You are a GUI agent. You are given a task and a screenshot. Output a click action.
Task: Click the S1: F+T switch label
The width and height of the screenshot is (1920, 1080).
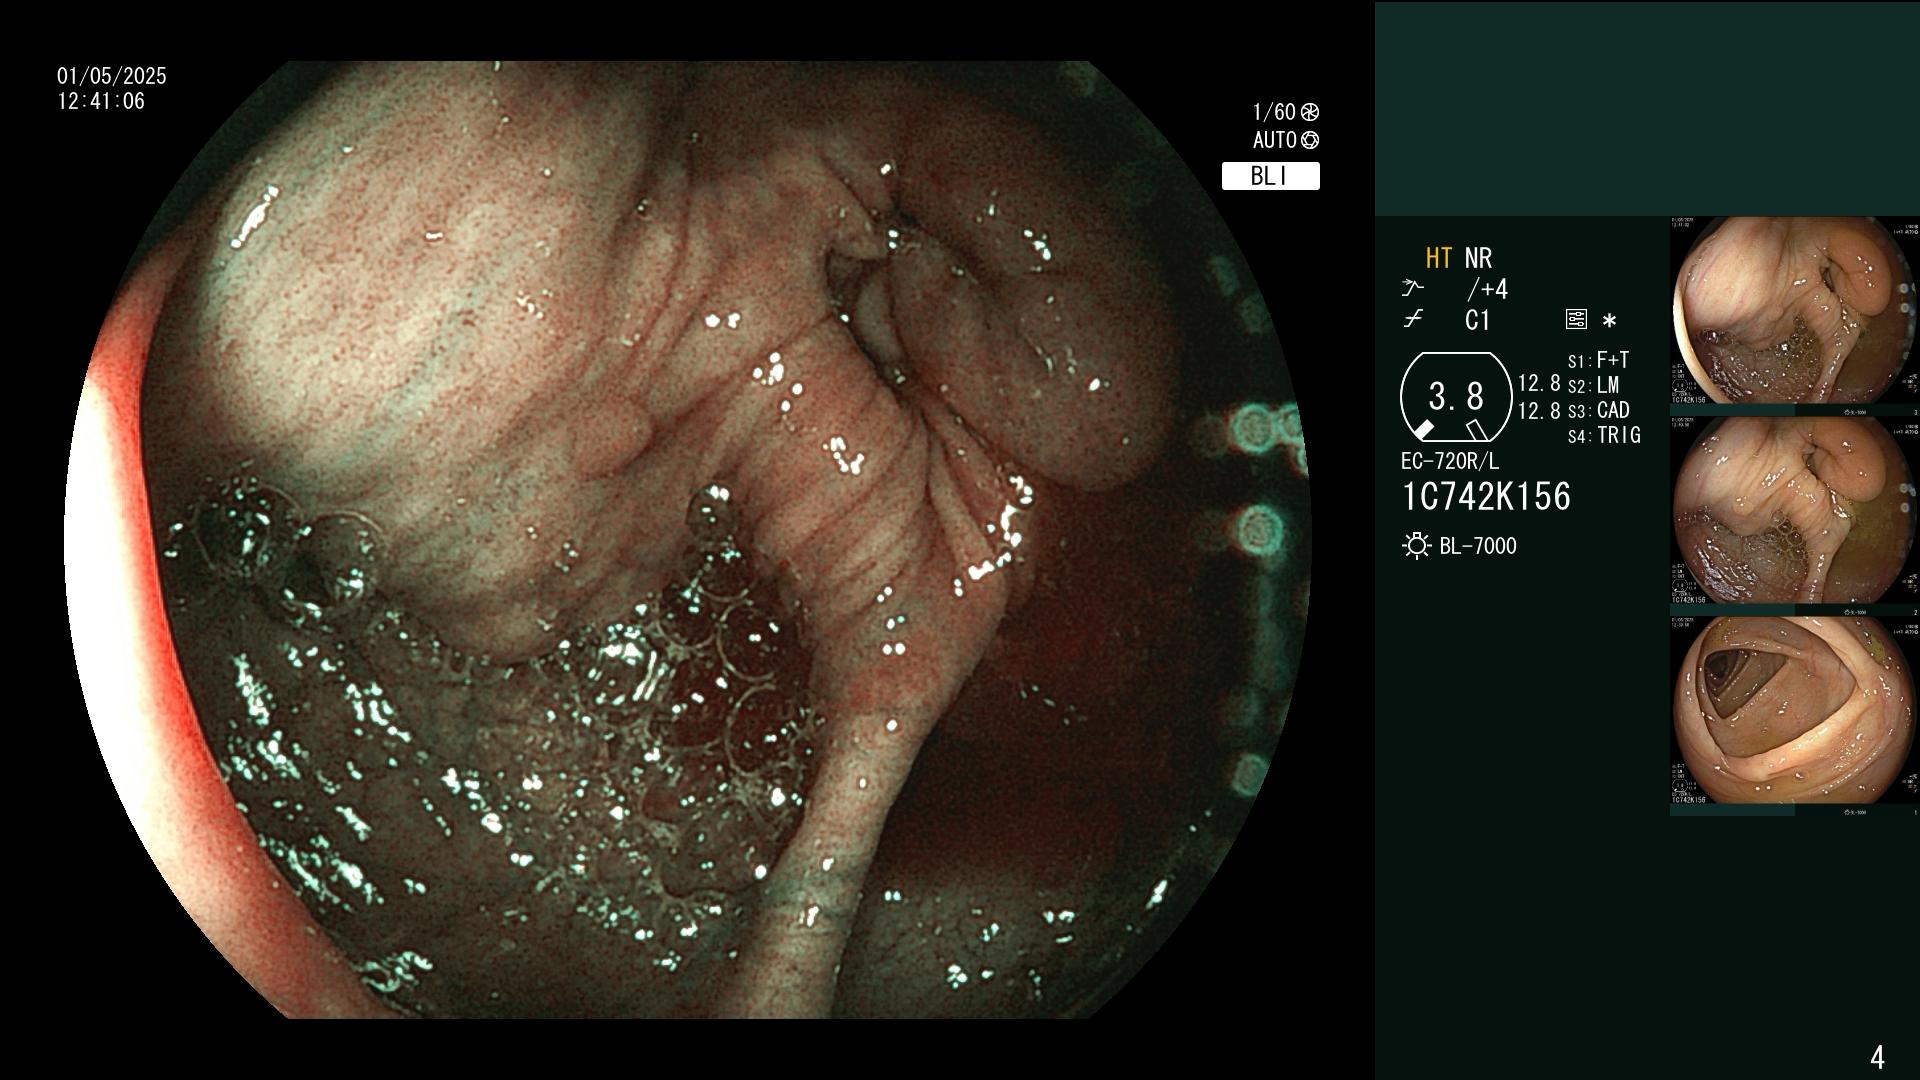point(1598,360)
